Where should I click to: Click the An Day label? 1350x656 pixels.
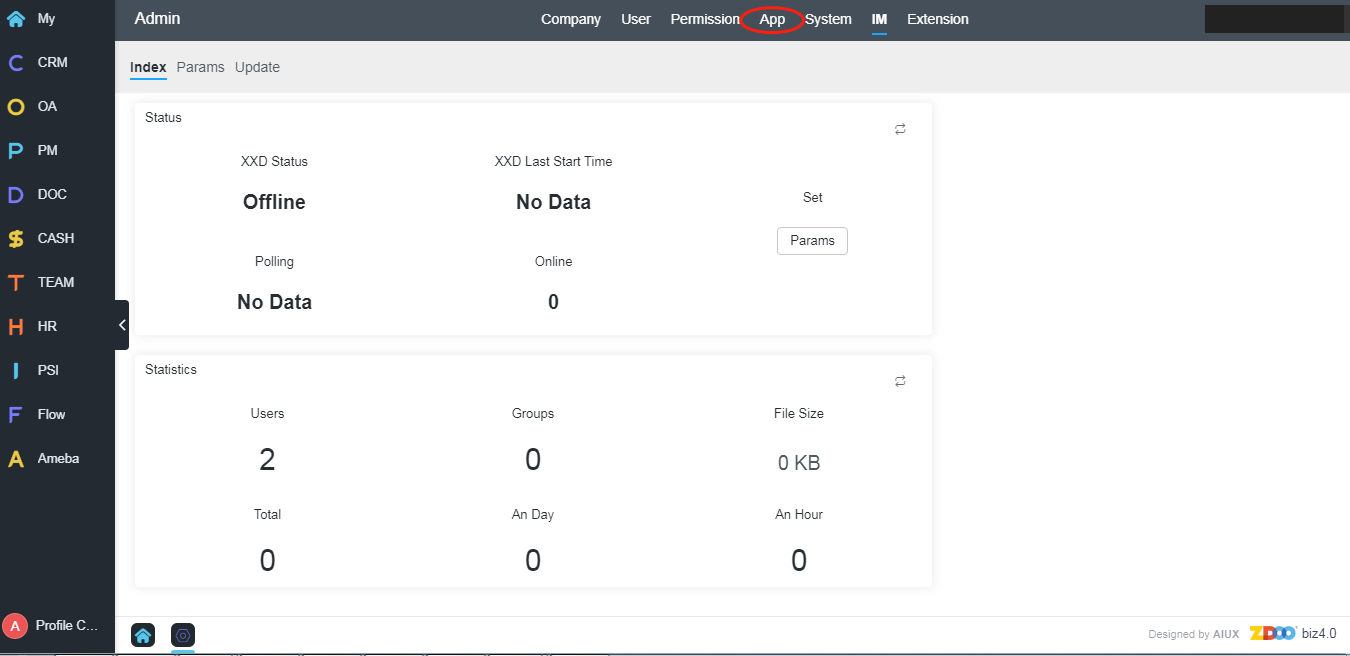tap(533, 514)
